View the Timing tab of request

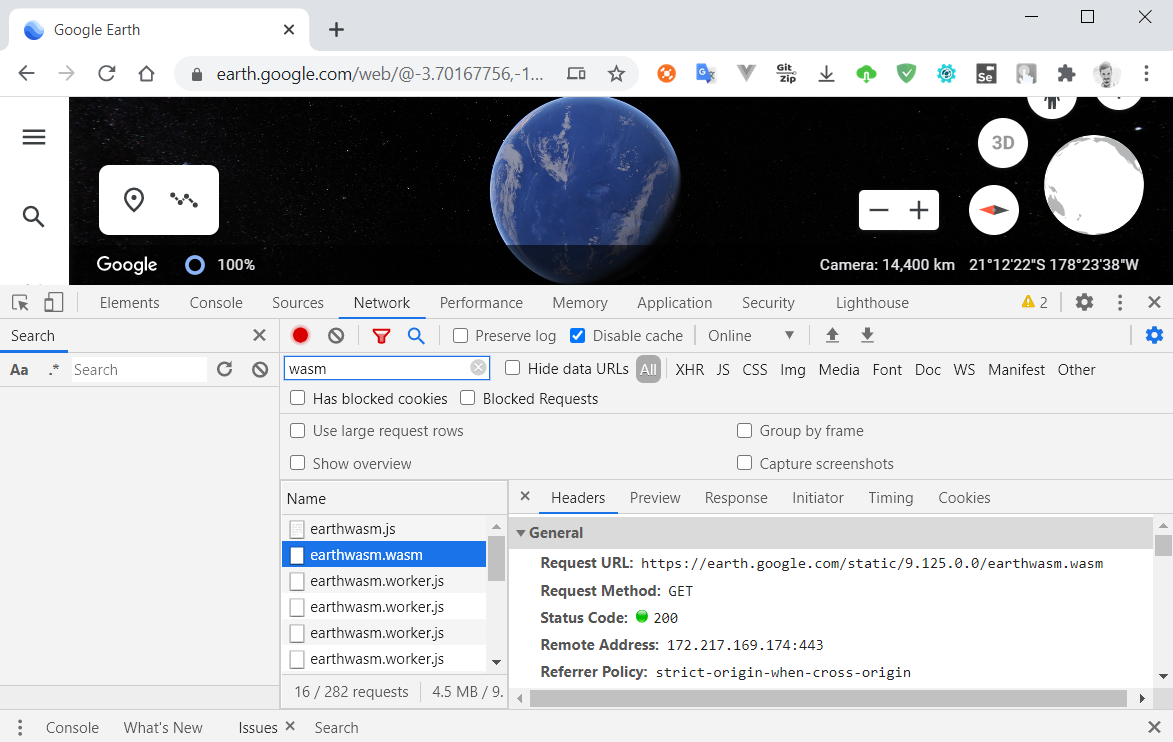click(x=890, y=497)
